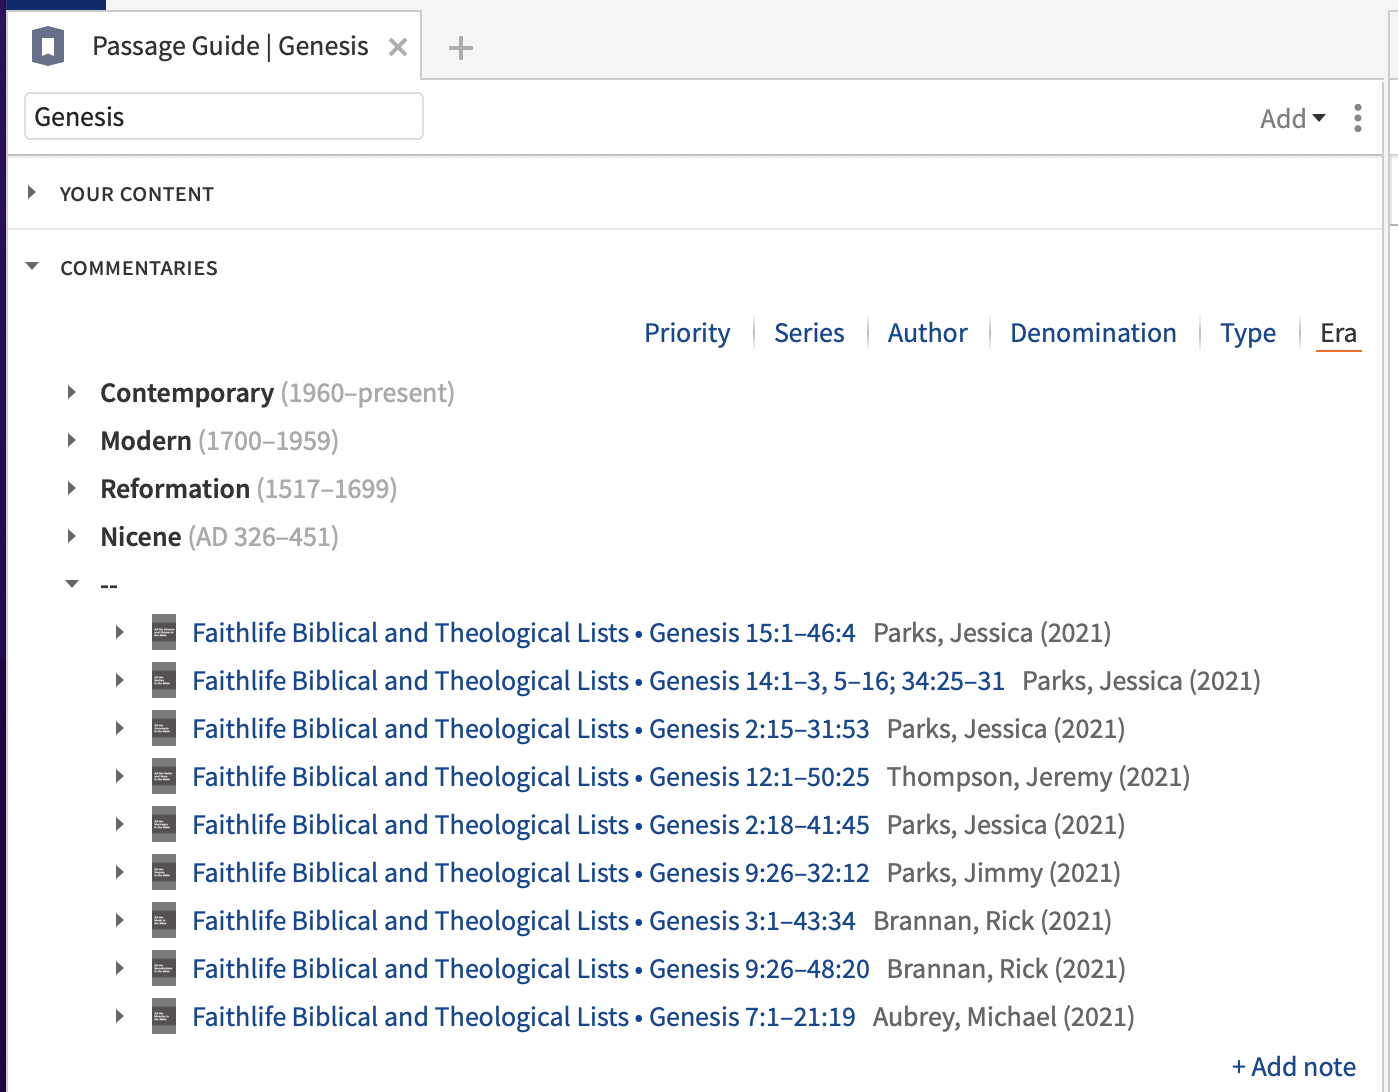Image resolution: width=1398 pixels, height=1092 pixels.
Task: Sort commentaries by Type
Action: [1248, 333]
